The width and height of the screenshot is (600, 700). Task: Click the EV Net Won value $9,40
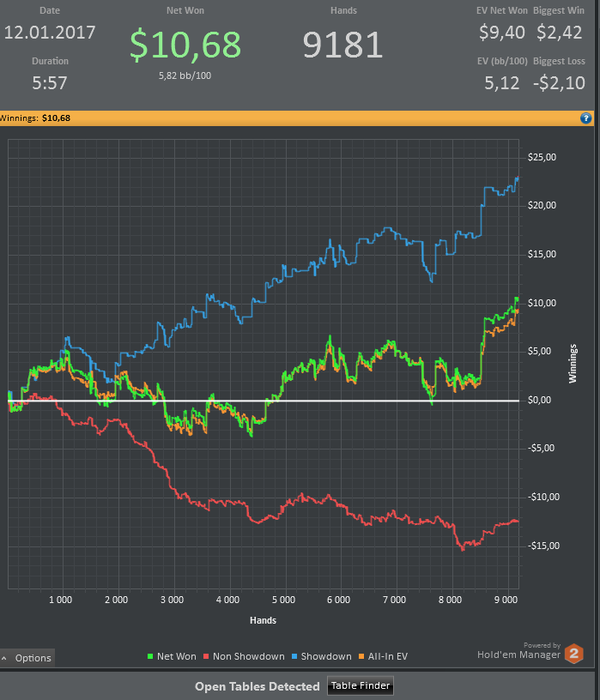click(x=502, y=32)
